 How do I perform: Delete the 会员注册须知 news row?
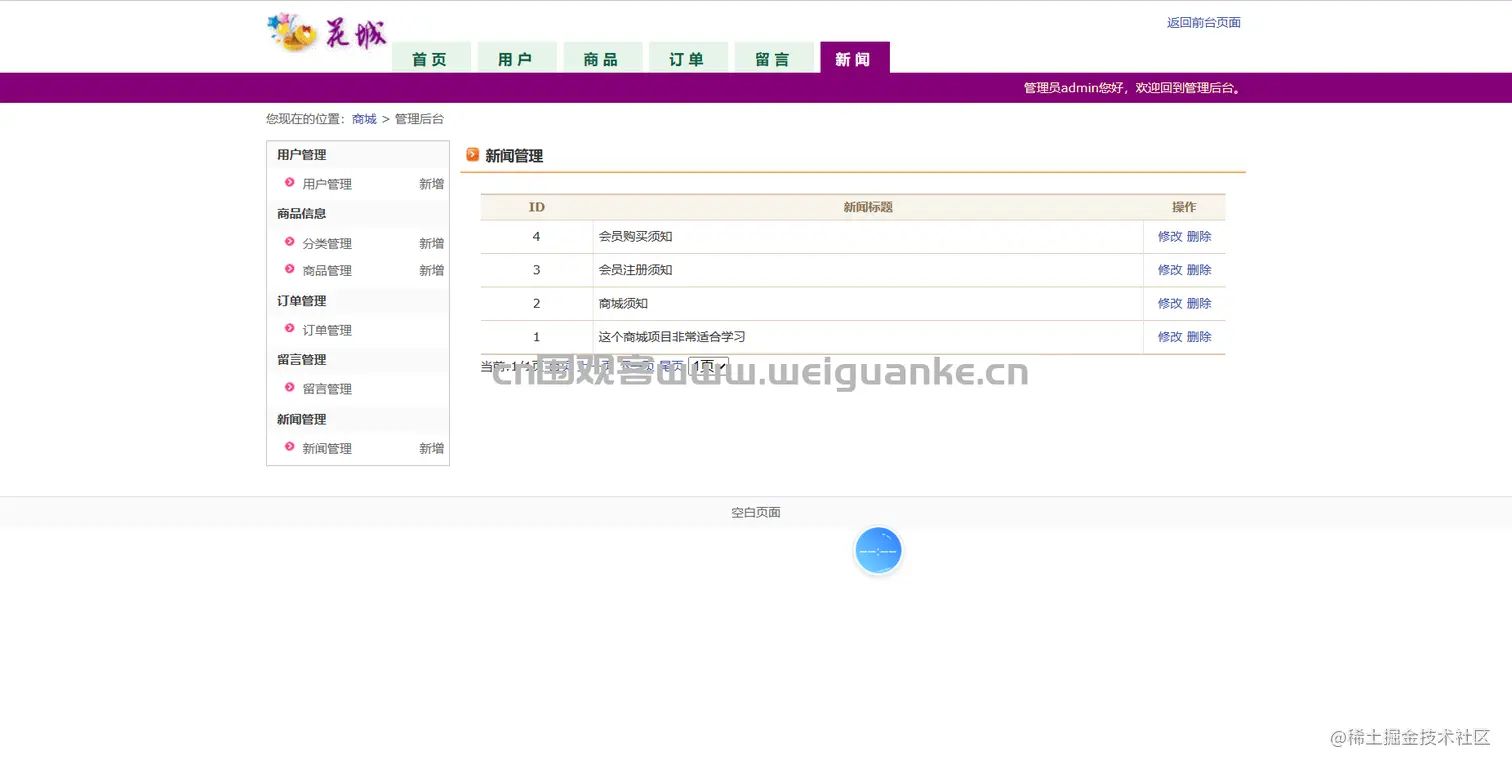tap(1199, 270)
